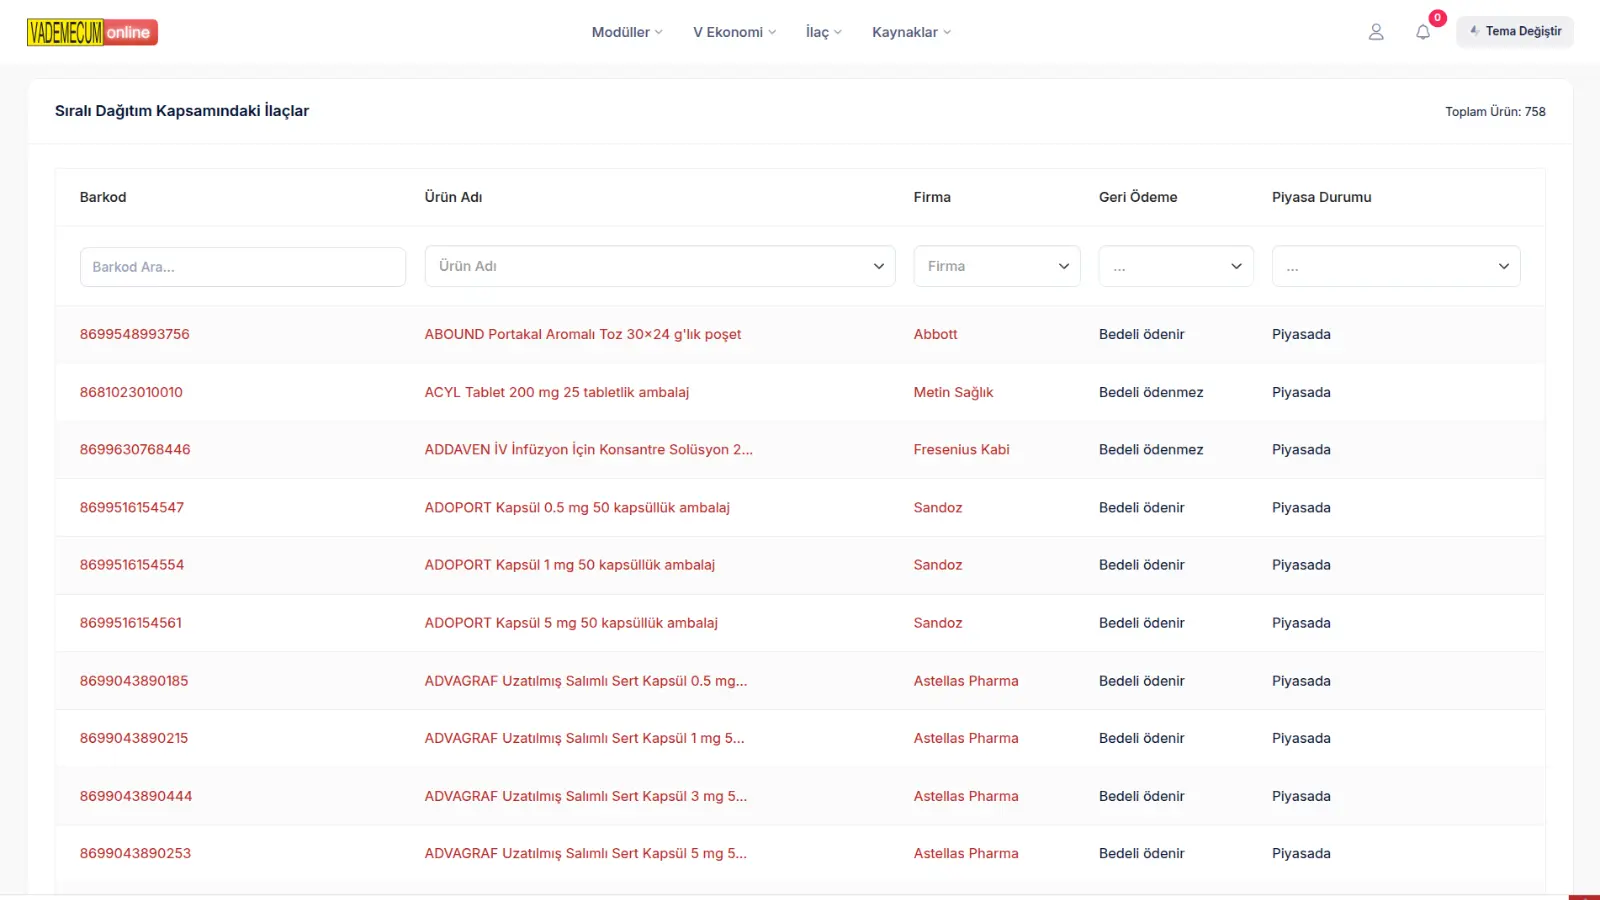The height and width of the screenshot is (900, 1600).
Task: Open barcode link 8699516154561
Action: click(131, 622)
